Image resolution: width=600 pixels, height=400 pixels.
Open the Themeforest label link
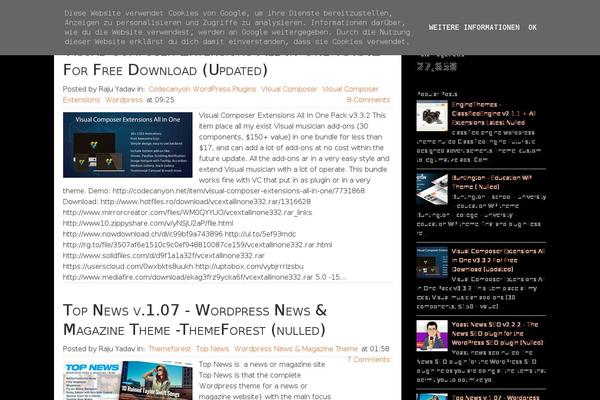pos(170,349)
